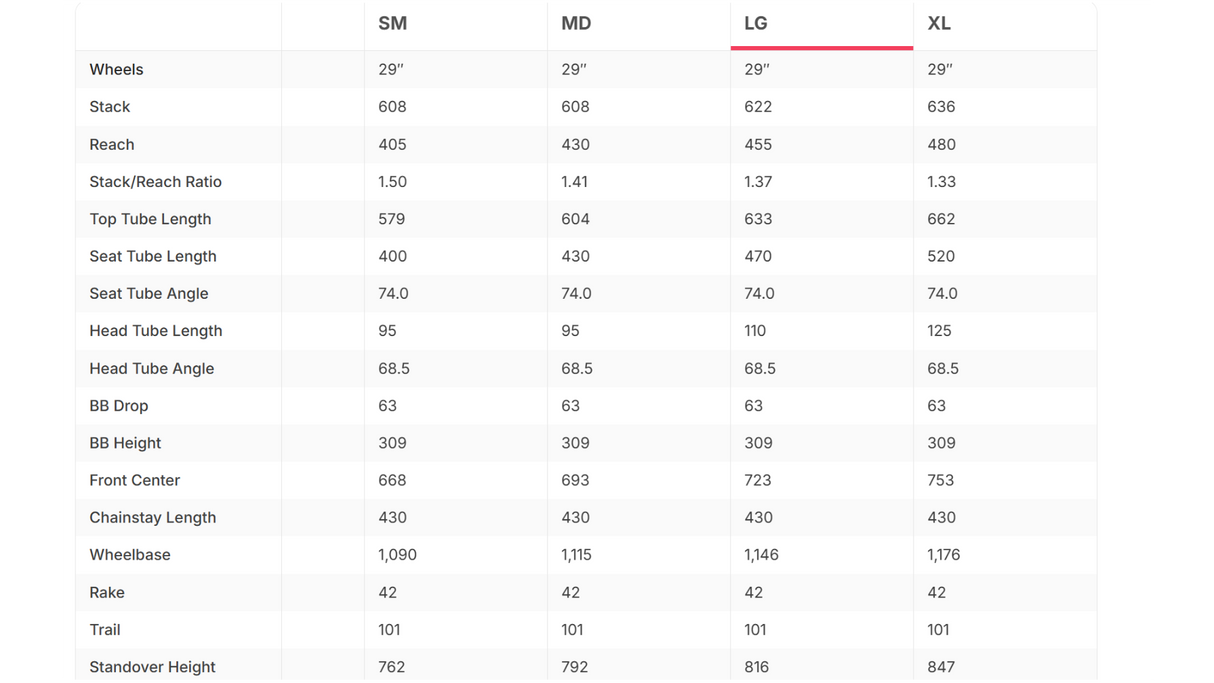Select the XL size column header

point(939,24)
